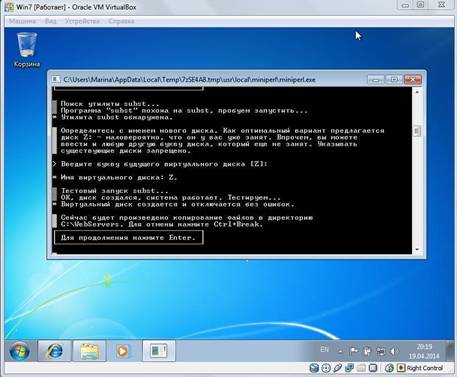Viewport: 457px width, 377px height.
Task: Maximize the Oracle VM VirtualBox window
Action: click(x=421, y=5)
